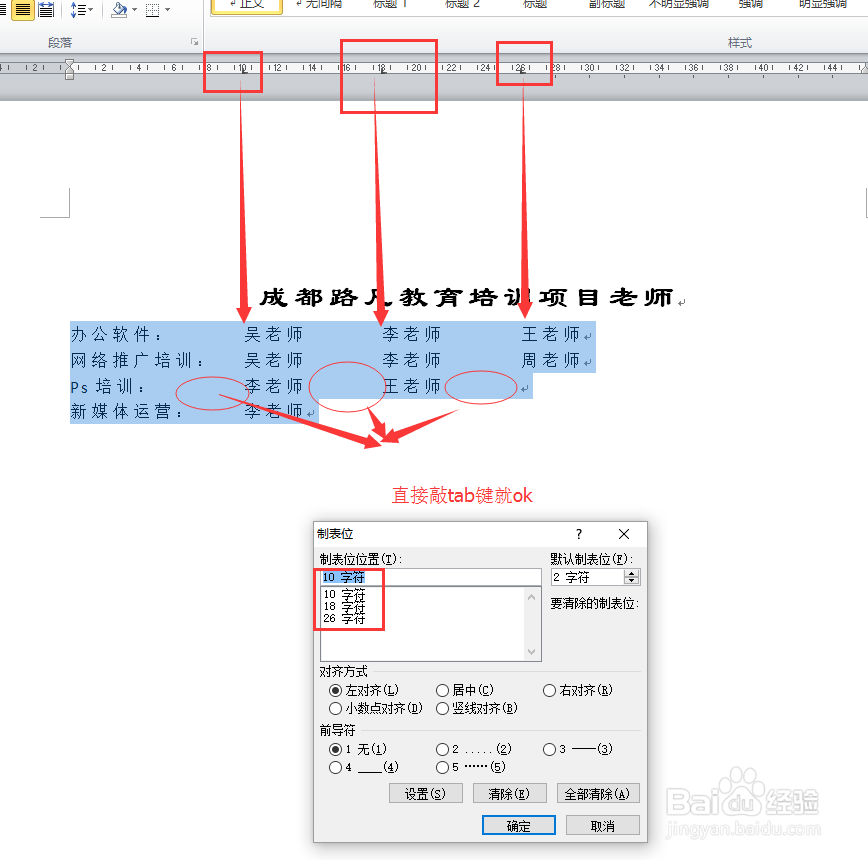Select 小数点对齐 decimal alignment
868x860 pixels.
[335, 709]
